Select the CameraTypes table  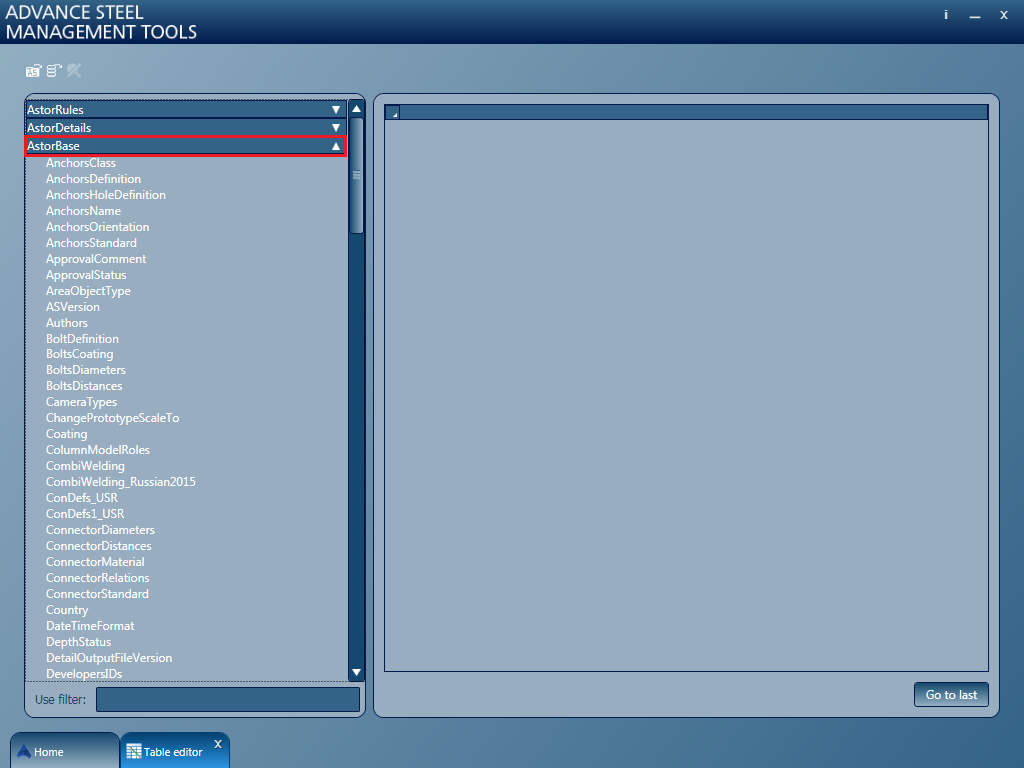pos(82,402)
